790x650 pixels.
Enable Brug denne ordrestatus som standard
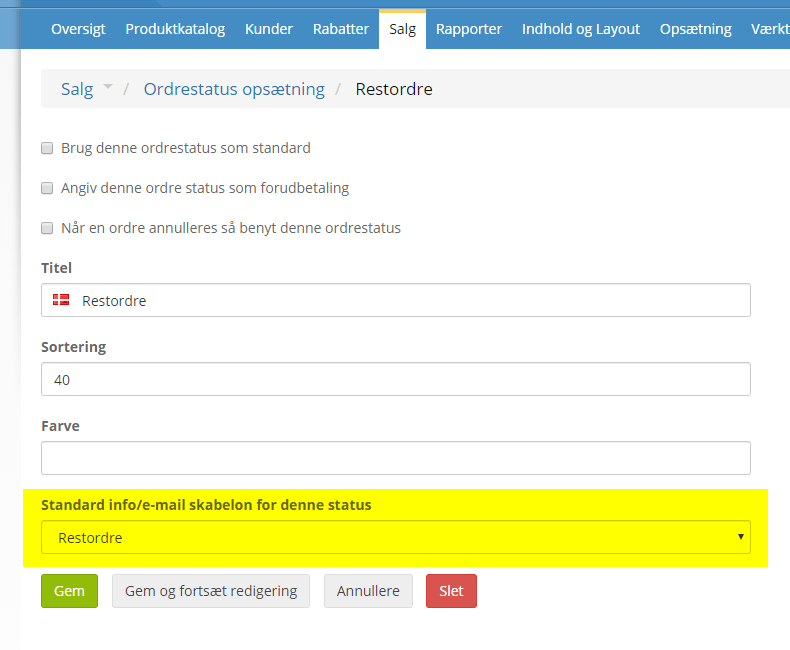[47, 148]
